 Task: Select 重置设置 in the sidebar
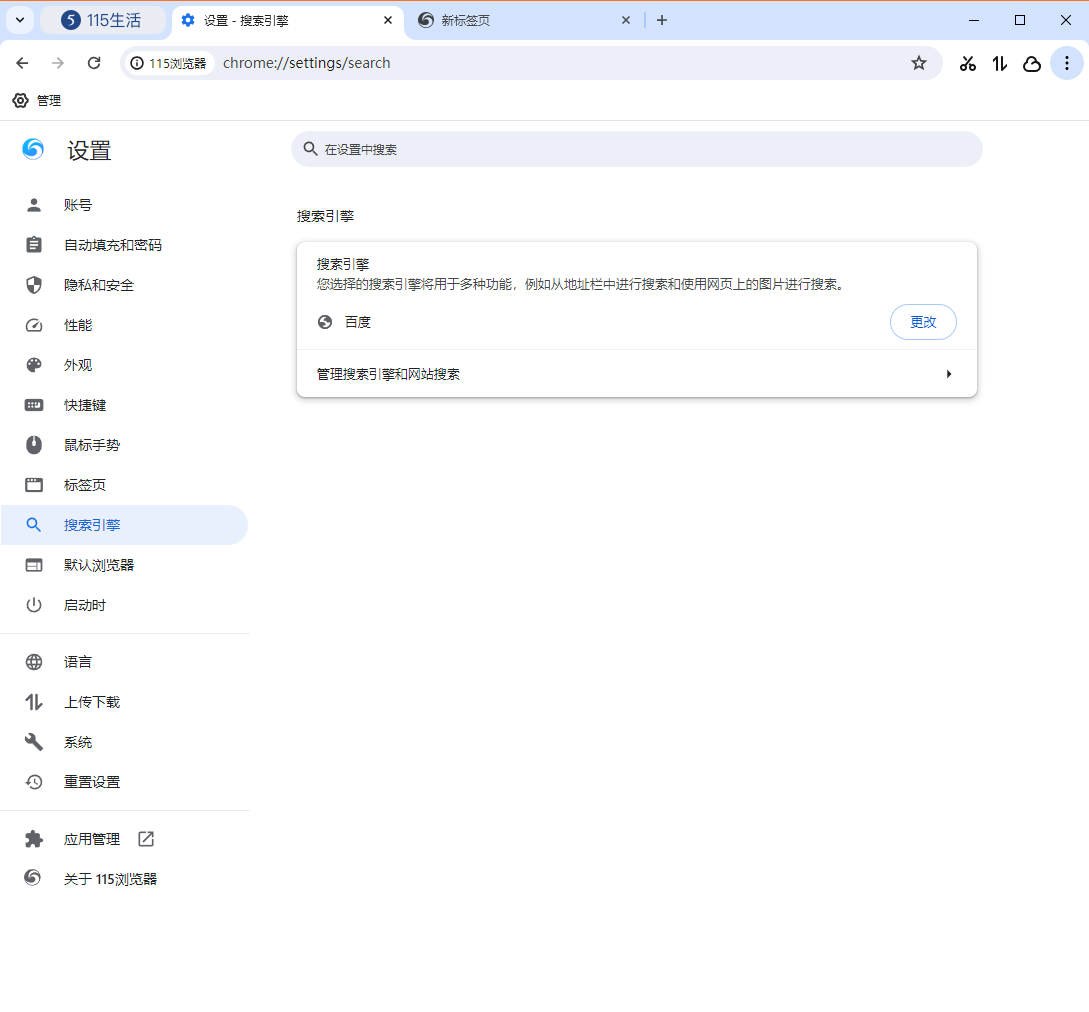(94, 781)
